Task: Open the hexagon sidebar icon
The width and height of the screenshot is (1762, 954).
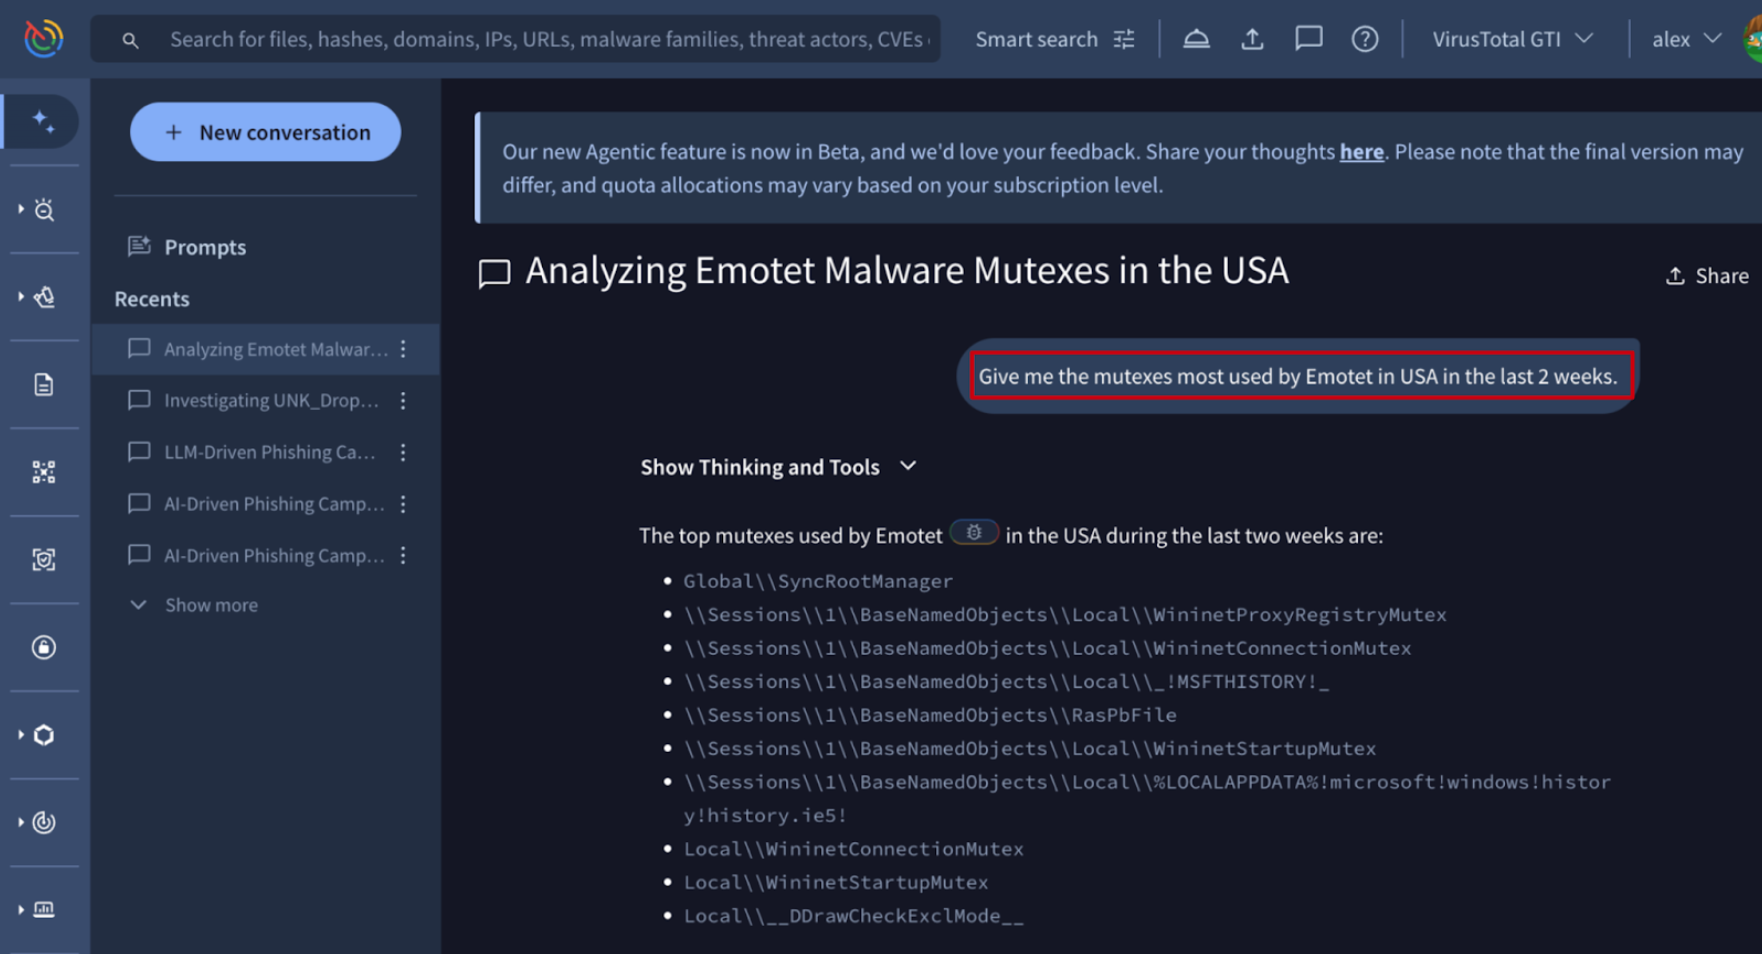Action: 44,735
